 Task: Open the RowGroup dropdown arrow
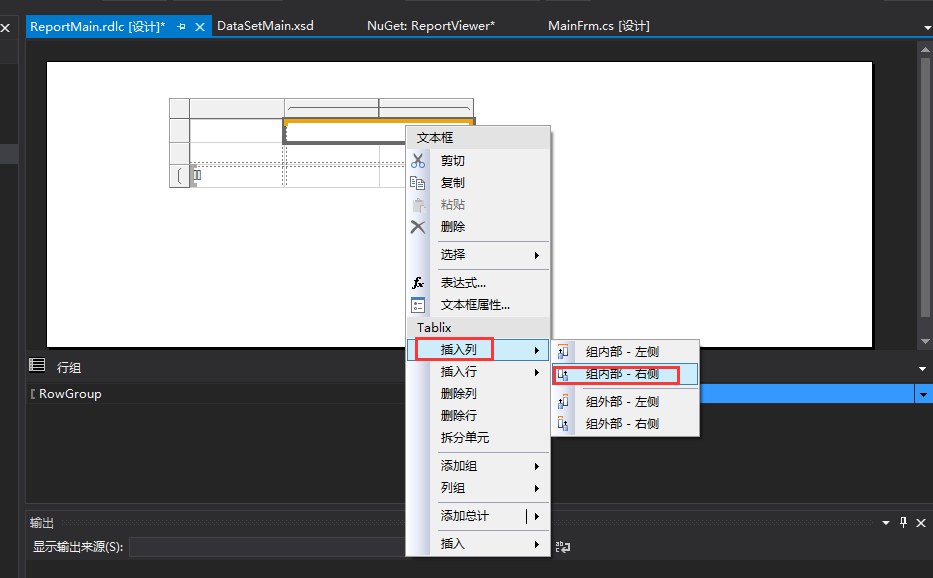[923, 394]
